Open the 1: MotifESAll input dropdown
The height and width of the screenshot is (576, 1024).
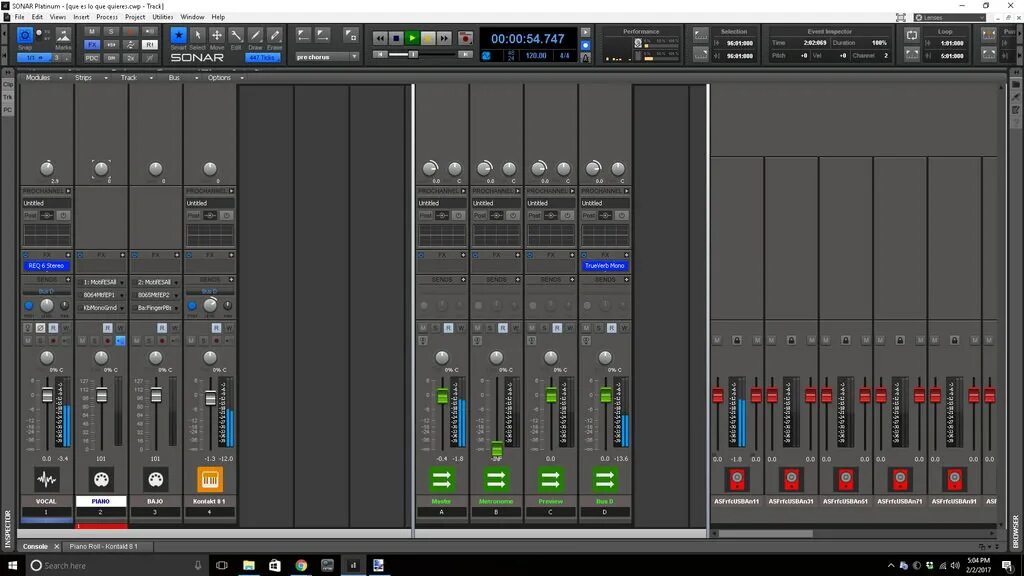[x=101, y=282]
